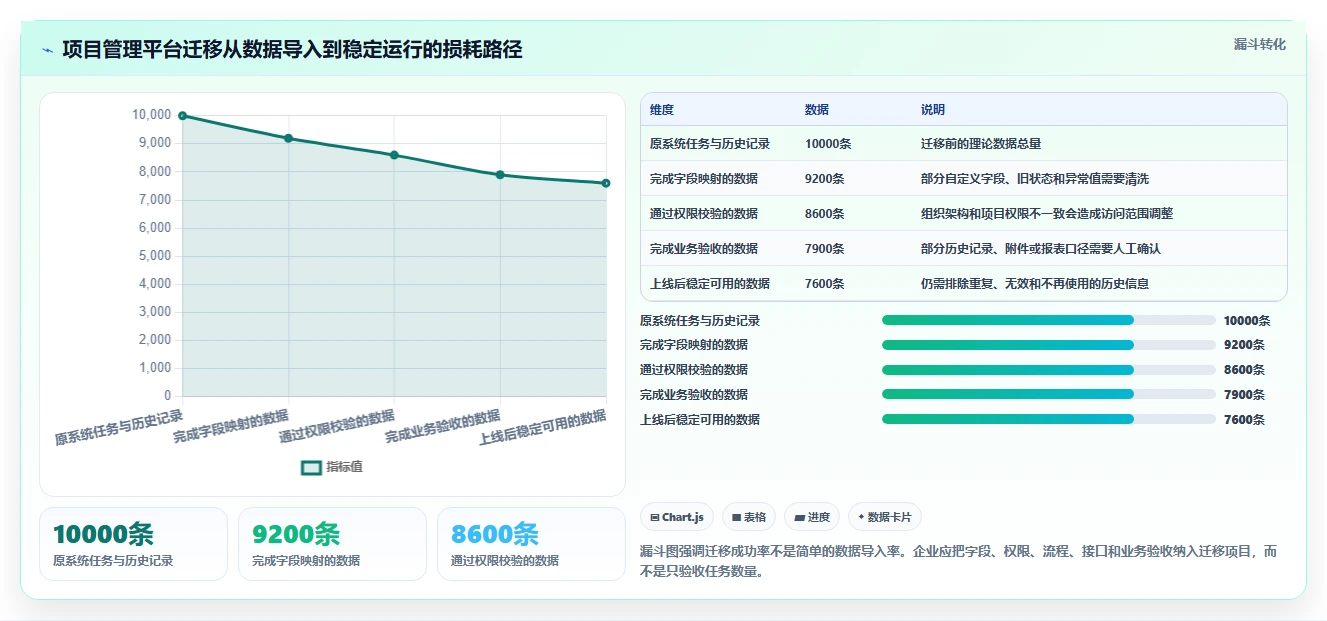Click the sparkle icon in the 数据卡片 pill
The width and height of the screenshot is (1327, 621).
click(x=861, y=517)
